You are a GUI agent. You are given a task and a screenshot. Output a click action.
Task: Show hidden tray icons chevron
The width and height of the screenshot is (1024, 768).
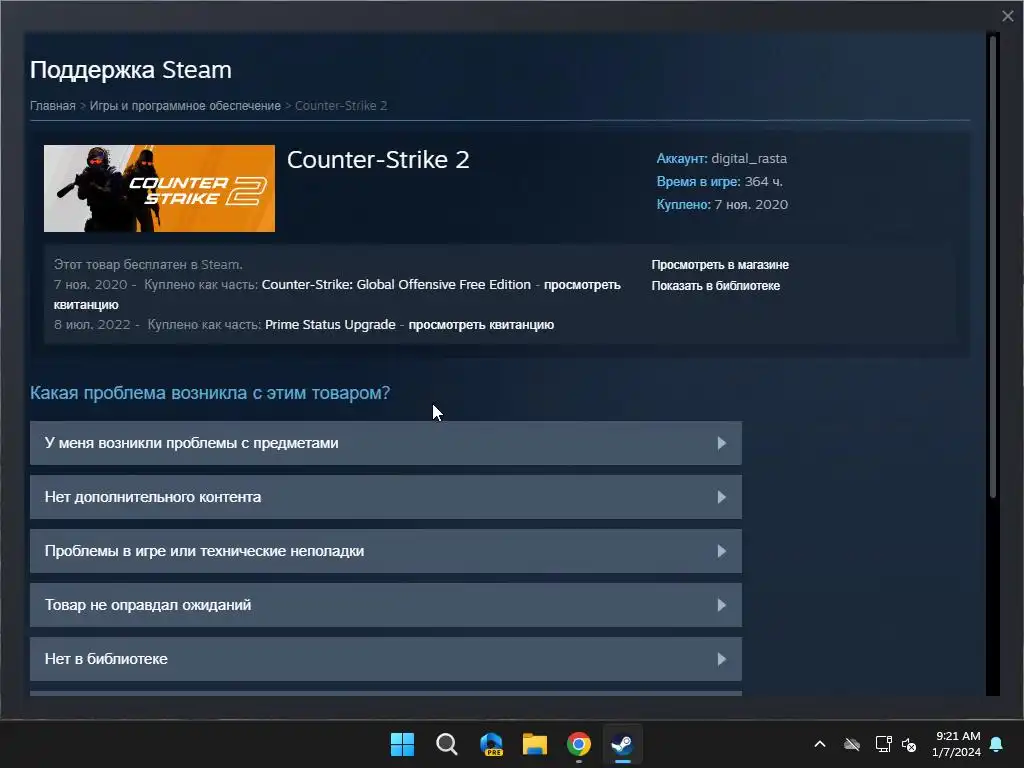pyautogui.click(x=820, y=744)
